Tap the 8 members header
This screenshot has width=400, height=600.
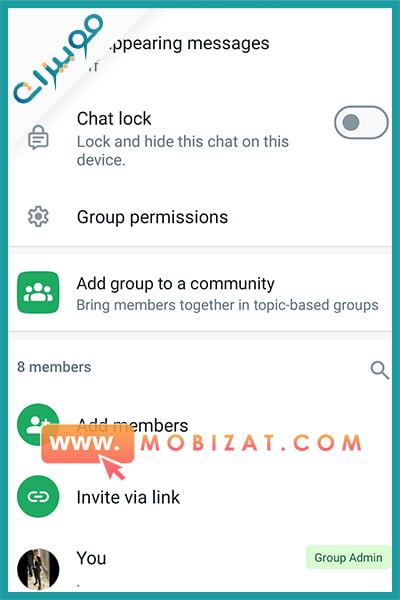point(54,367)
